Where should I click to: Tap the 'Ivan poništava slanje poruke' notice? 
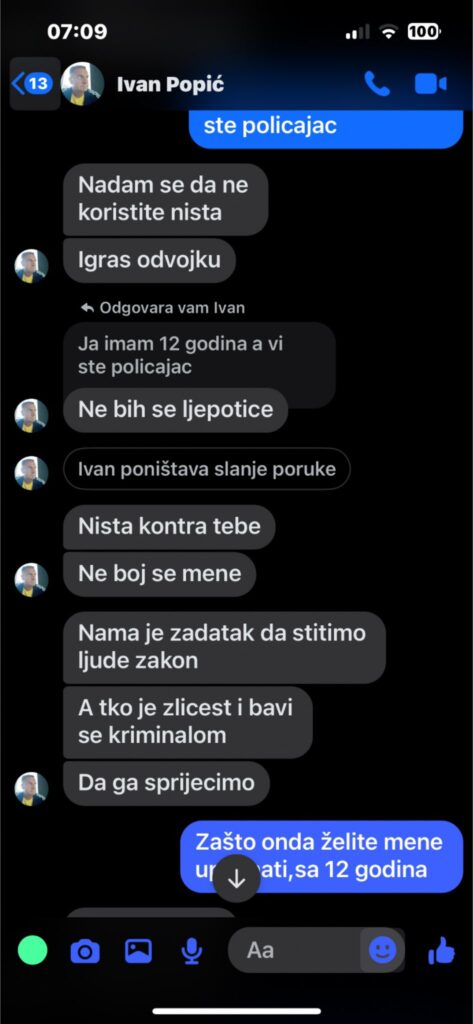coord(207,469)
